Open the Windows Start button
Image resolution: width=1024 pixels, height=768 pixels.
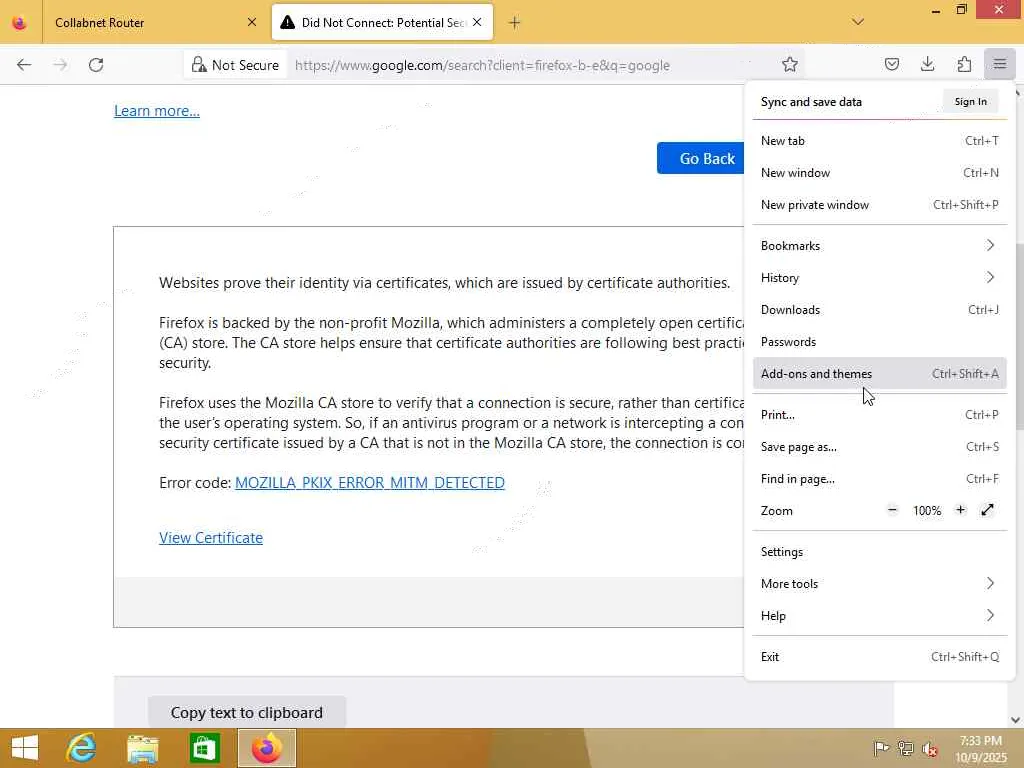coord(25,748)
